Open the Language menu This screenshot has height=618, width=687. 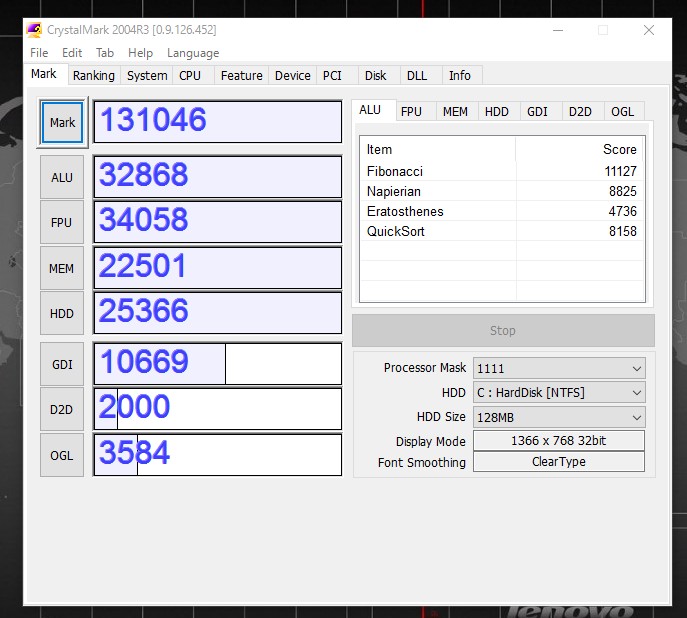click(x=193, y=53)
